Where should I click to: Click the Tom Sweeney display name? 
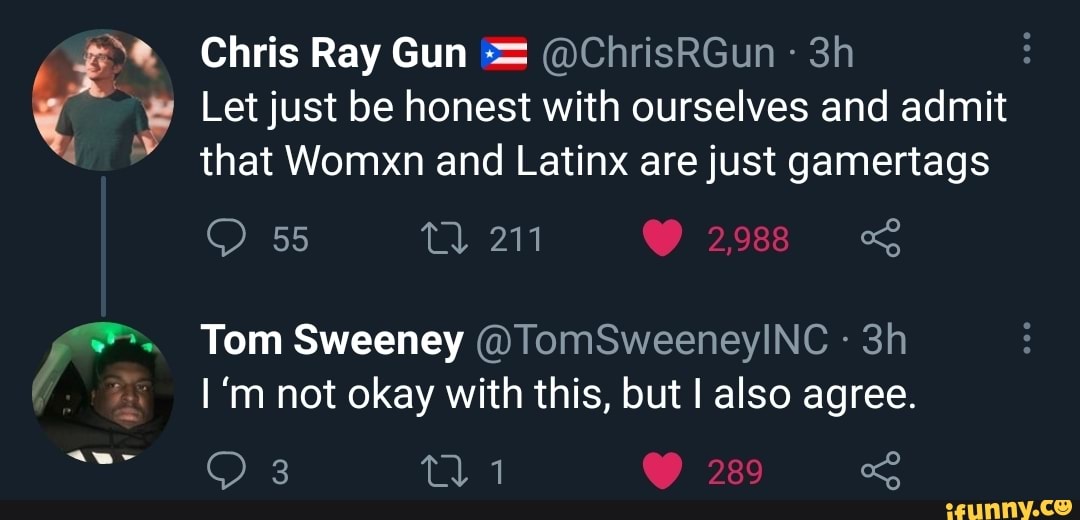tap(332, 342)
